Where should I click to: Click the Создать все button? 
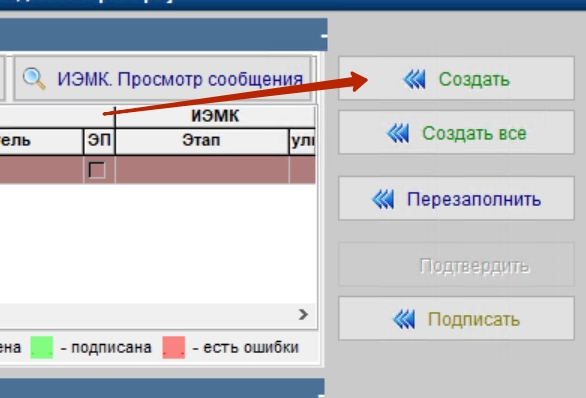coord(456,132)
